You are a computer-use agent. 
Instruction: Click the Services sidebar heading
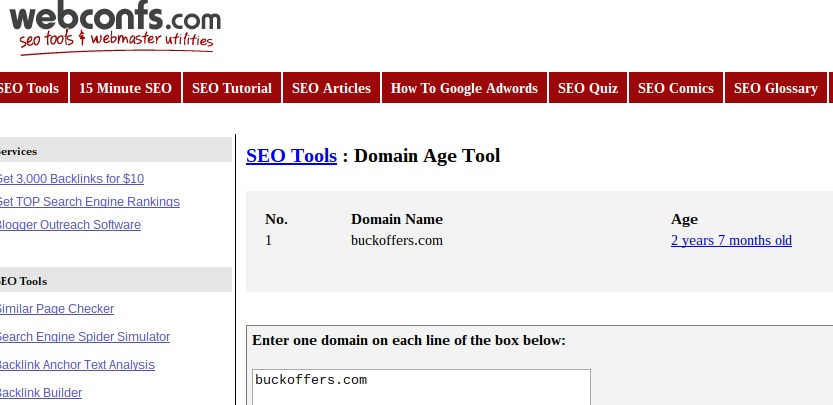(115, 151)
